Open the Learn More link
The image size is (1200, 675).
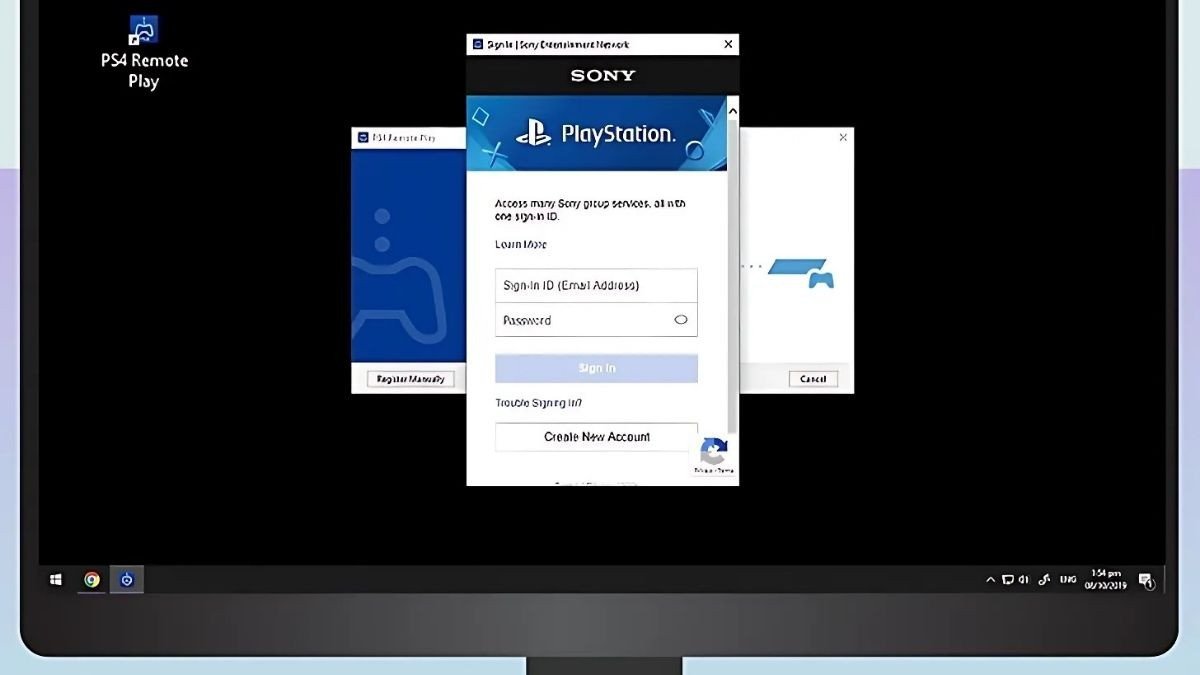click(521, 244)
